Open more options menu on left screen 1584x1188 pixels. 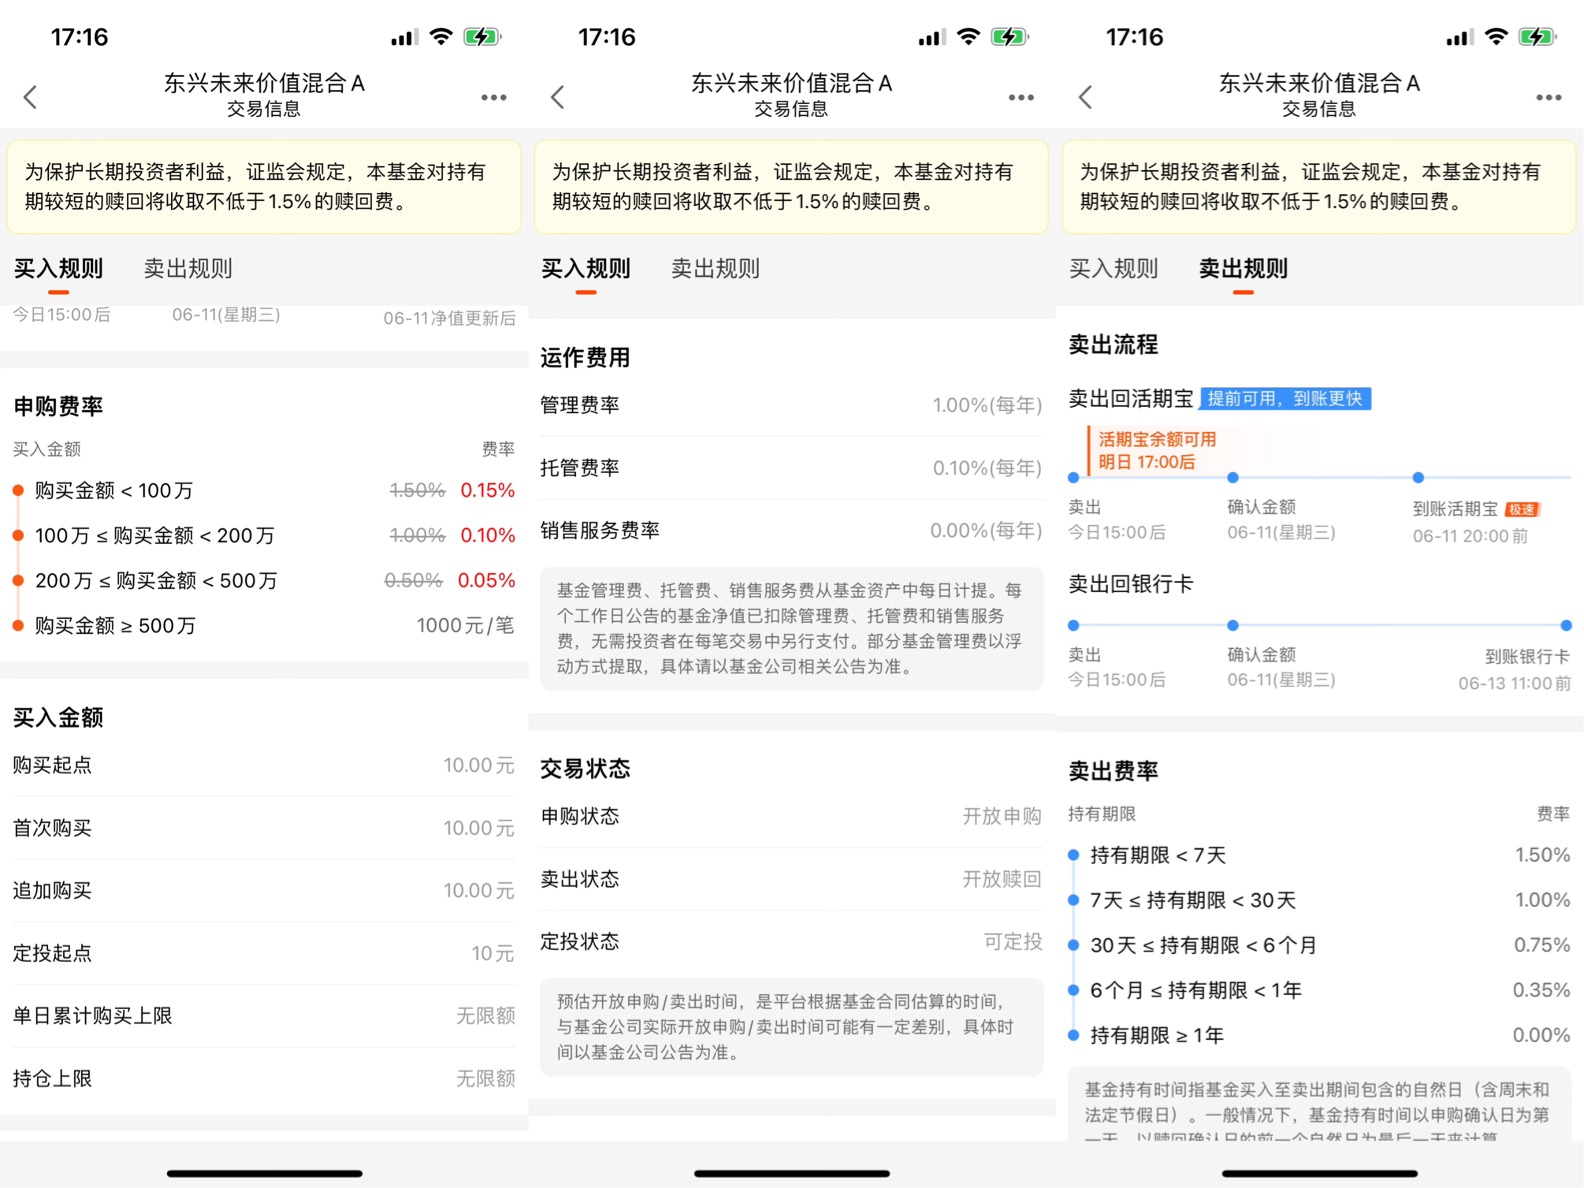[x=494, y=97]
